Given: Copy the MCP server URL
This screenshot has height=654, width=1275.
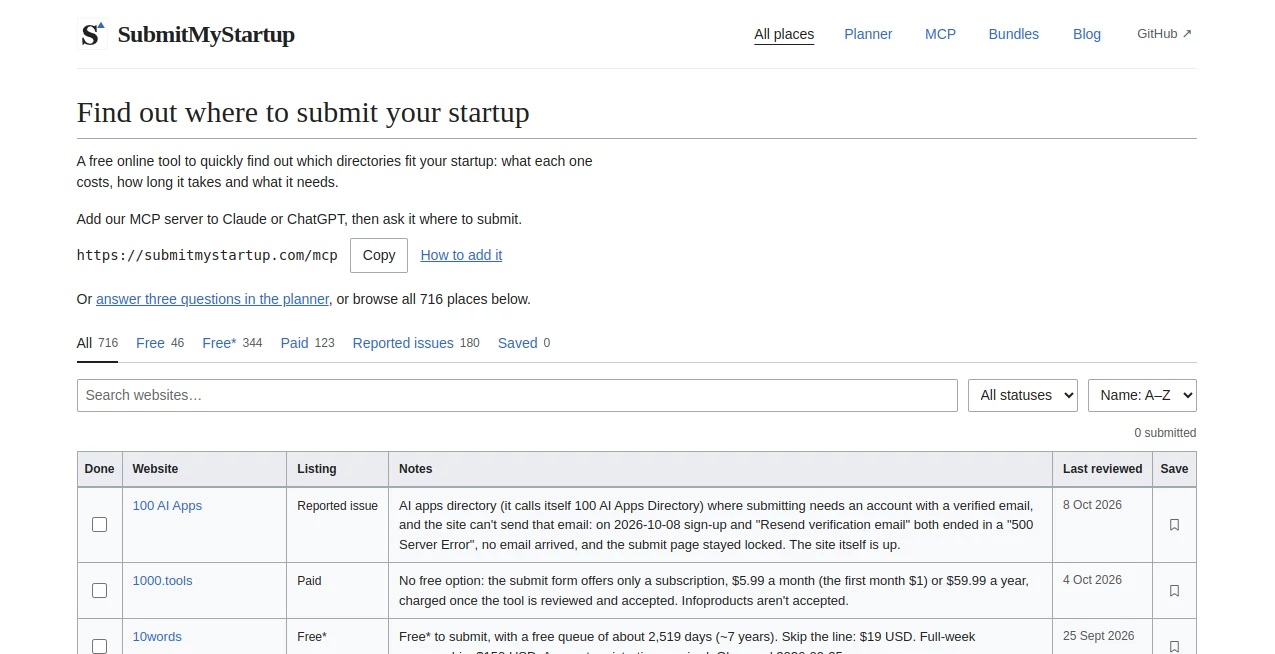Looking at the screenshot, I should pyautogui.click(x=379, y=255).
